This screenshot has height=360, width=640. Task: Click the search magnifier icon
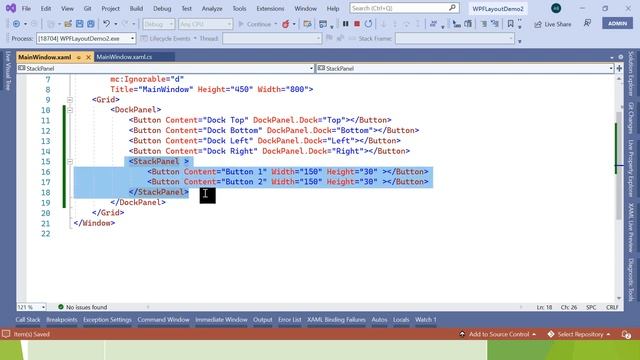452,8
